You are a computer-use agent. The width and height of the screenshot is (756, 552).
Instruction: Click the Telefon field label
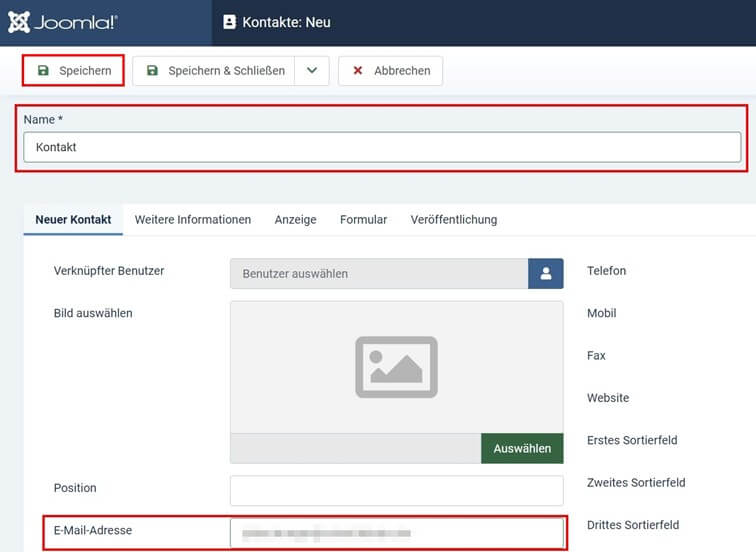click(606, 271)
